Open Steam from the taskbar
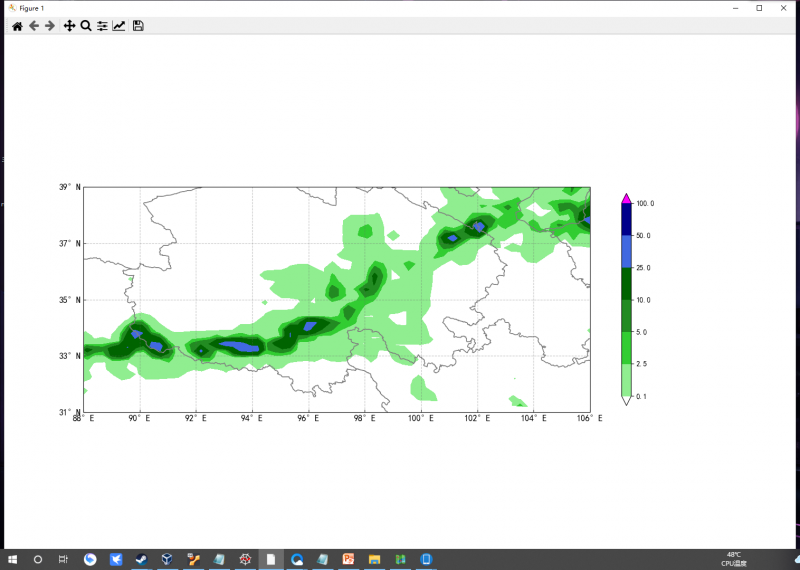Screen dimensions: 800x570 tap(142, 559)
